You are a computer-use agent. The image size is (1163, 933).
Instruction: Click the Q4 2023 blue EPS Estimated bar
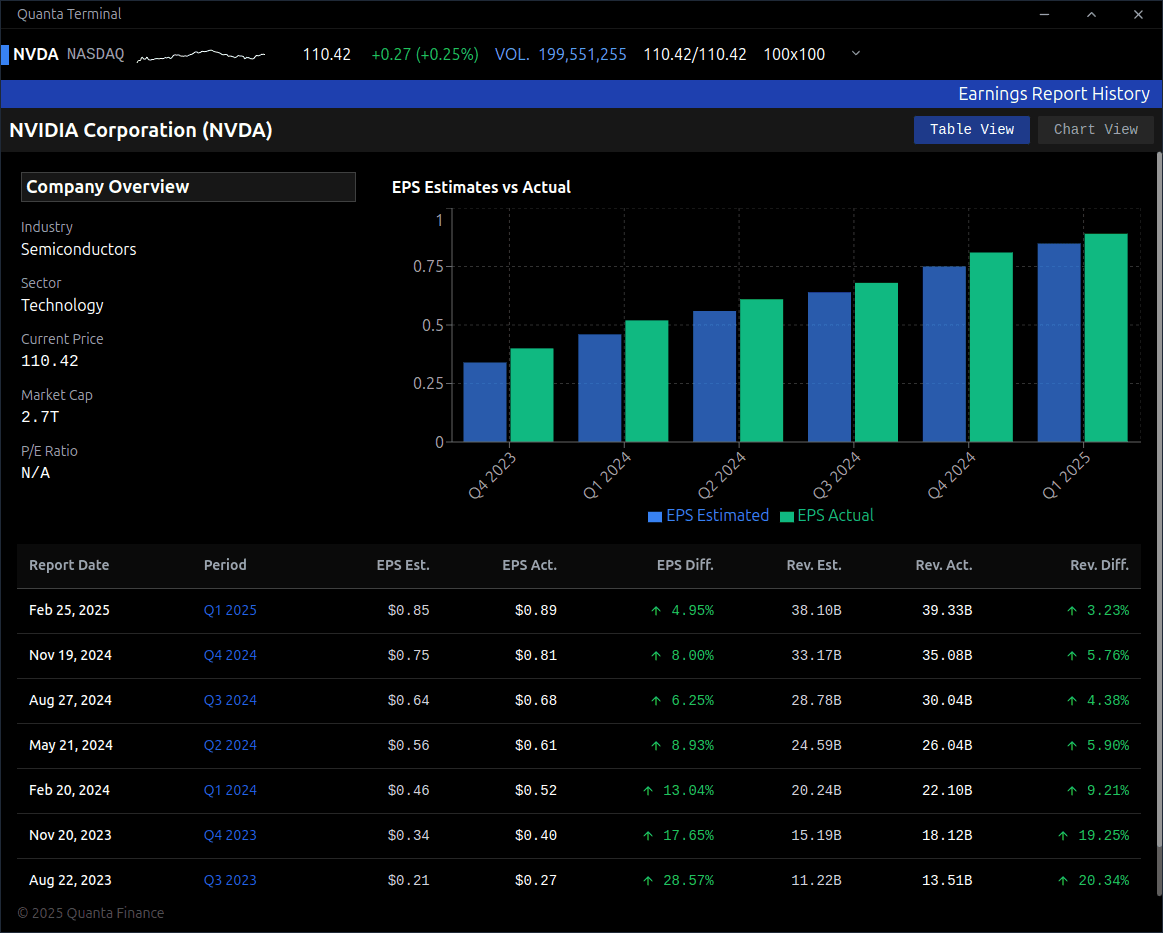(x=485, y=402)
